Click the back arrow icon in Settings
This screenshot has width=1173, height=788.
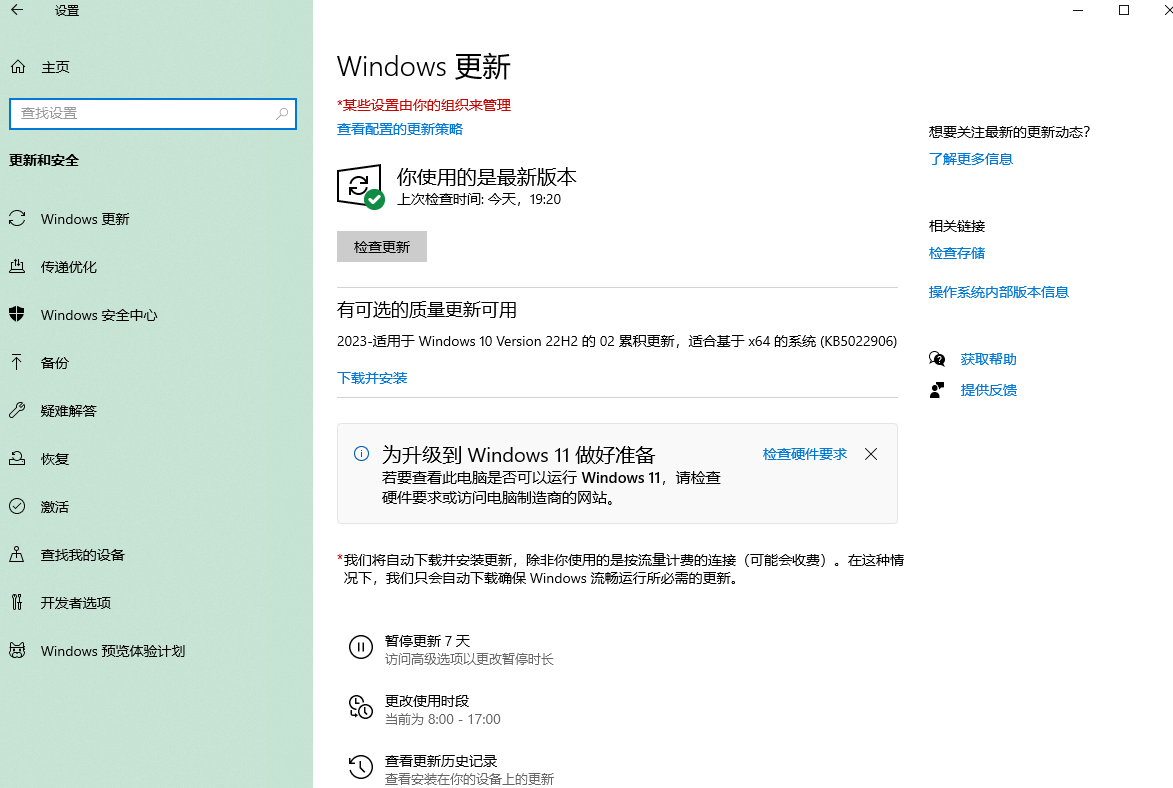coord(17,10)
